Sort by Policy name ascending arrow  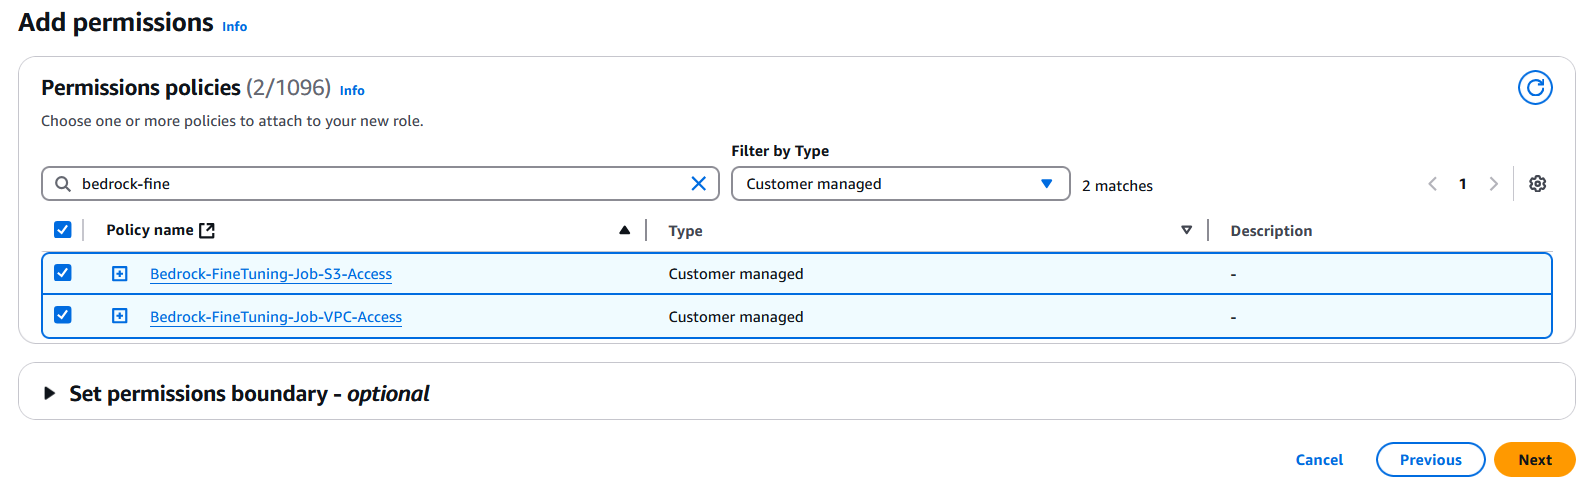[x=624, y=230]
